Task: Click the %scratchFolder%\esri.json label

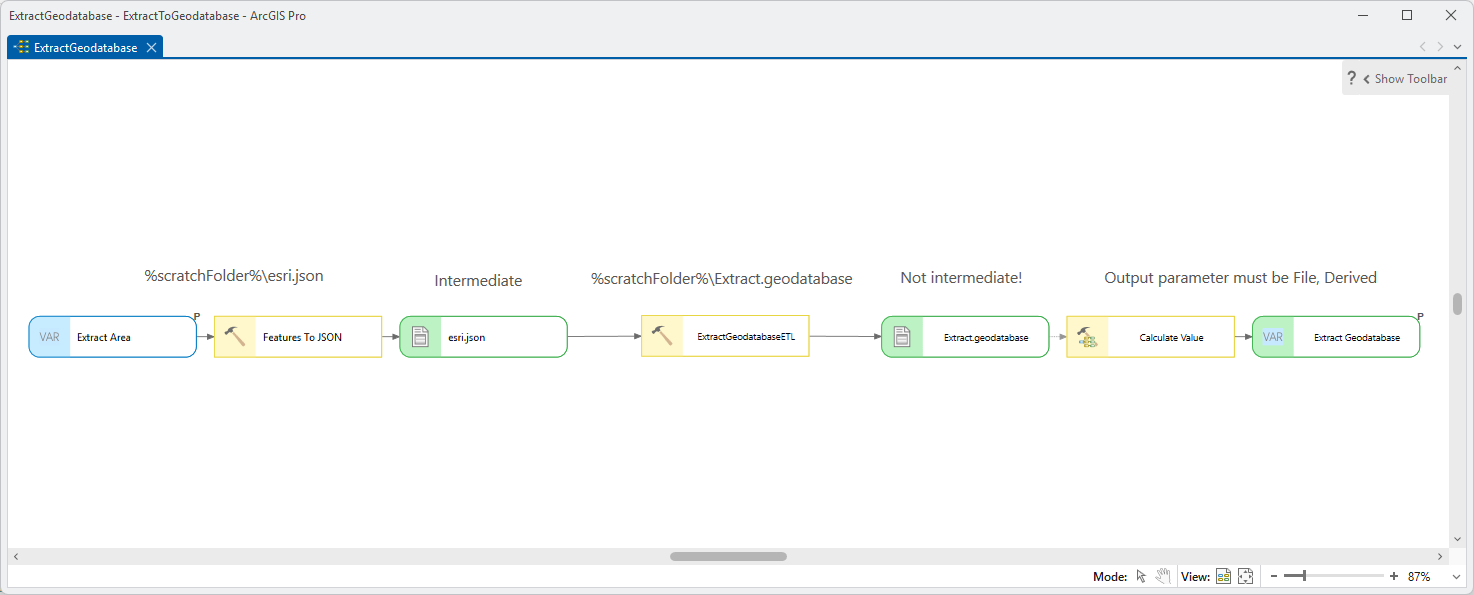Action: point(234,276)
